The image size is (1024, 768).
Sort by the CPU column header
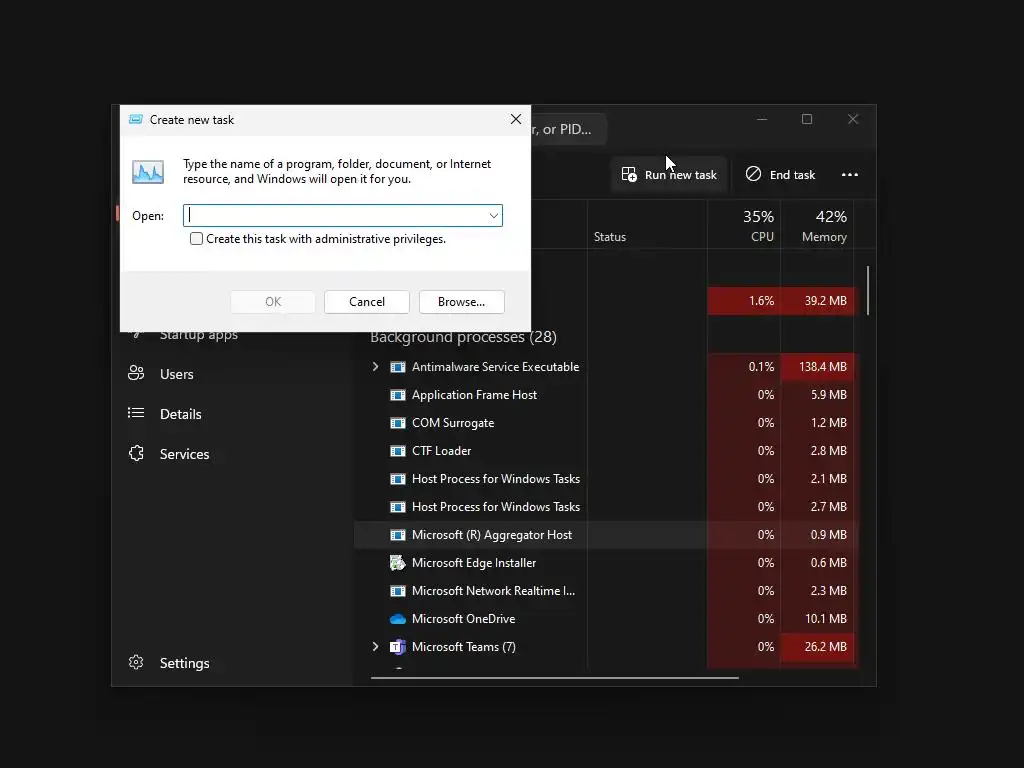tap(744, 225)
